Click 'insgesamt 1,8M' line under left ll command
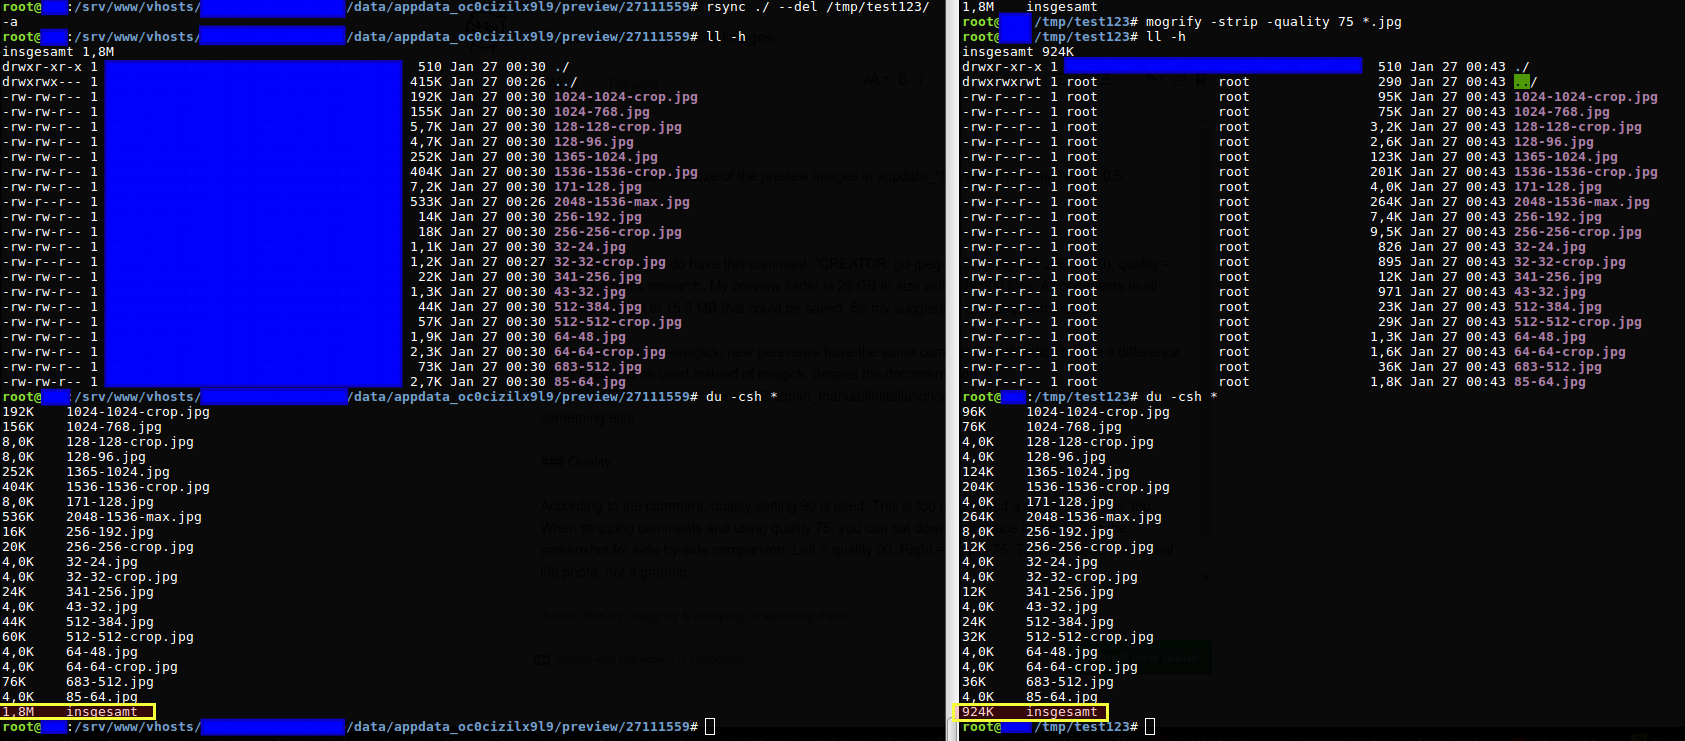 (58, 52)
